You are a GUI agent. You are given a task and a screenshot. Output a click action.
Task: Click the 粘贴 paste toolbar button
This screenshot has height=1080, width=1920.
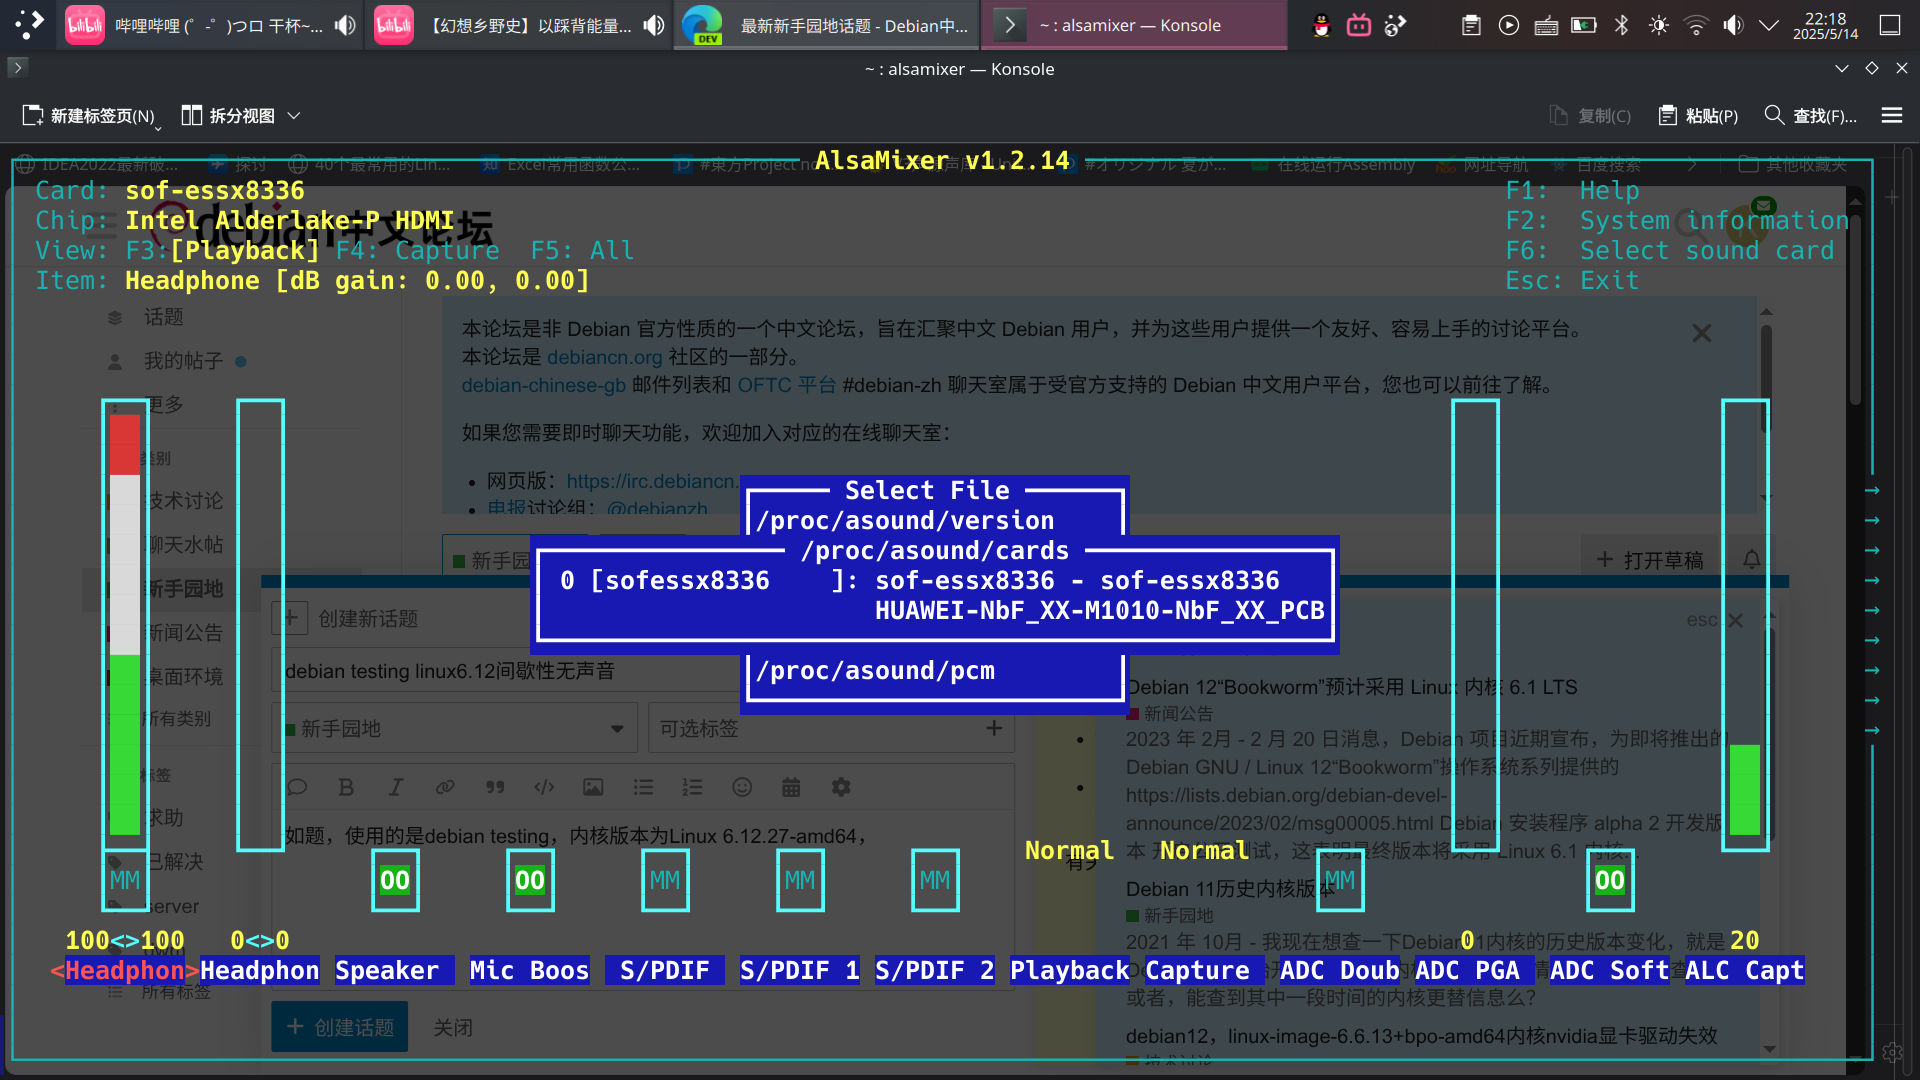tap(1699, 116)
